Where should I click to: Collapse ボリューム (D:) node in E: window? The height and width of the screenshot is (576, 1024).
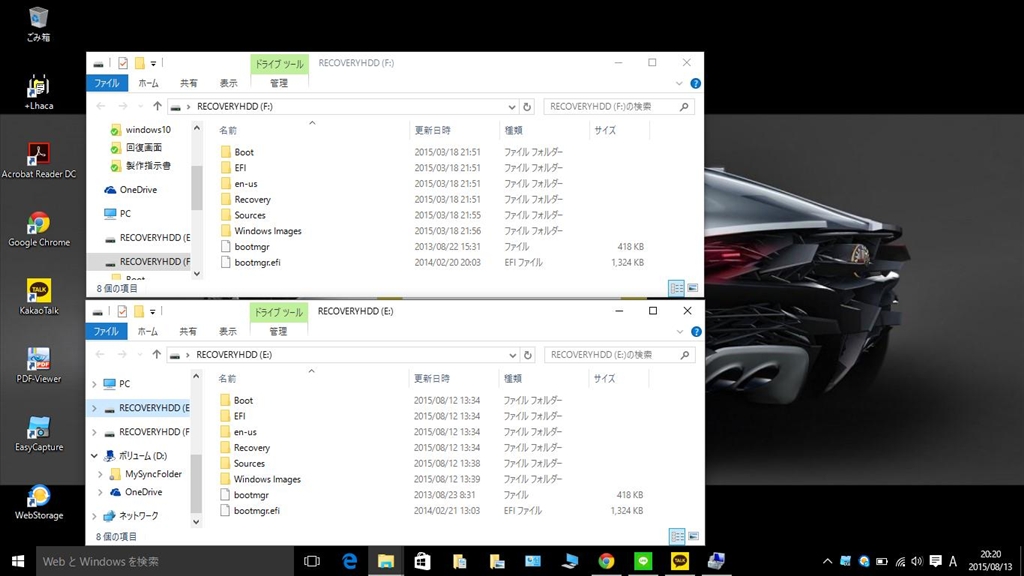(x=94, y=456)
